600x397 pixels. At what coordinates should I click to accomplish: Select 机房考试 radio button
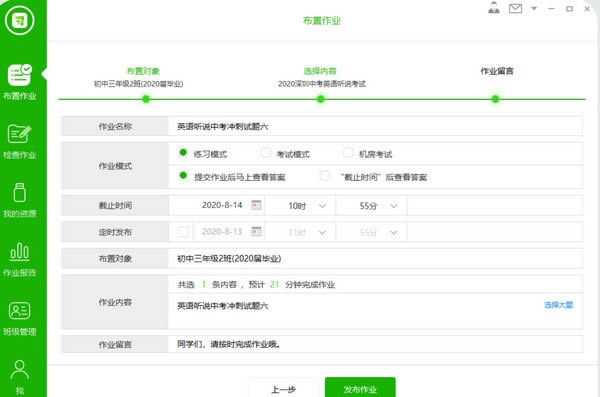tap(348, 152)
